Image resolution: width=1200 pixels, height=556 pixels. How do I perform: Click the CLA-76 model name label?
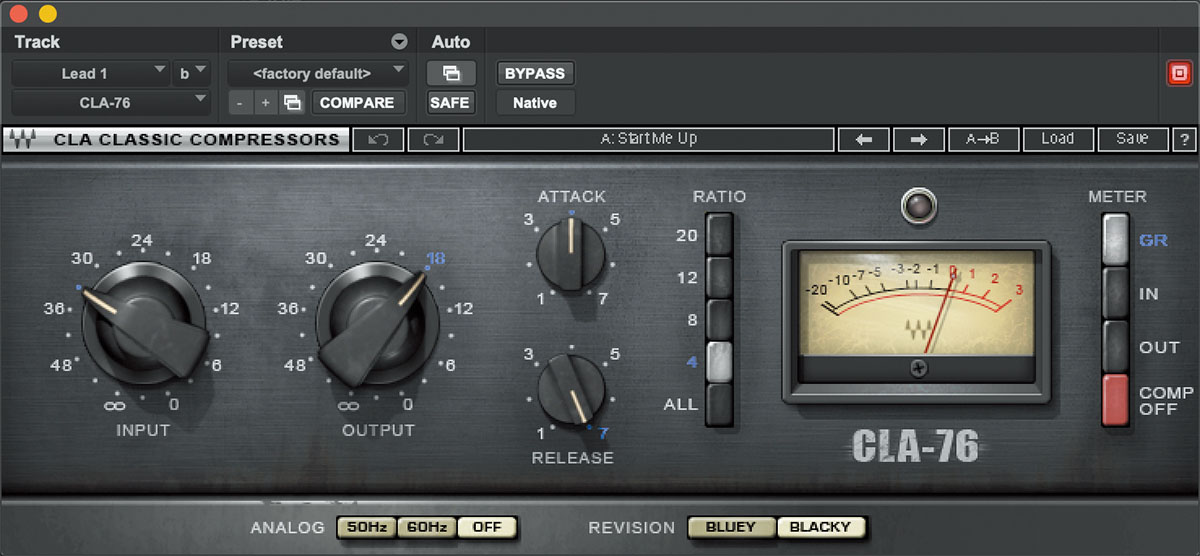pos(916,447)
